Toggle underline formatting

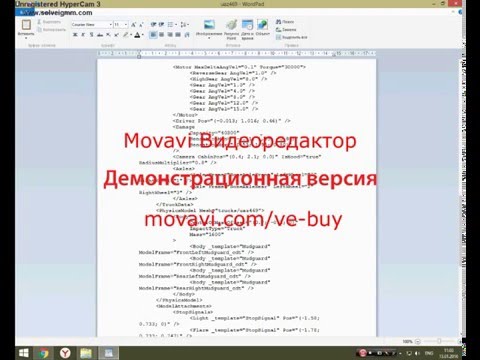tap(91, 35)
